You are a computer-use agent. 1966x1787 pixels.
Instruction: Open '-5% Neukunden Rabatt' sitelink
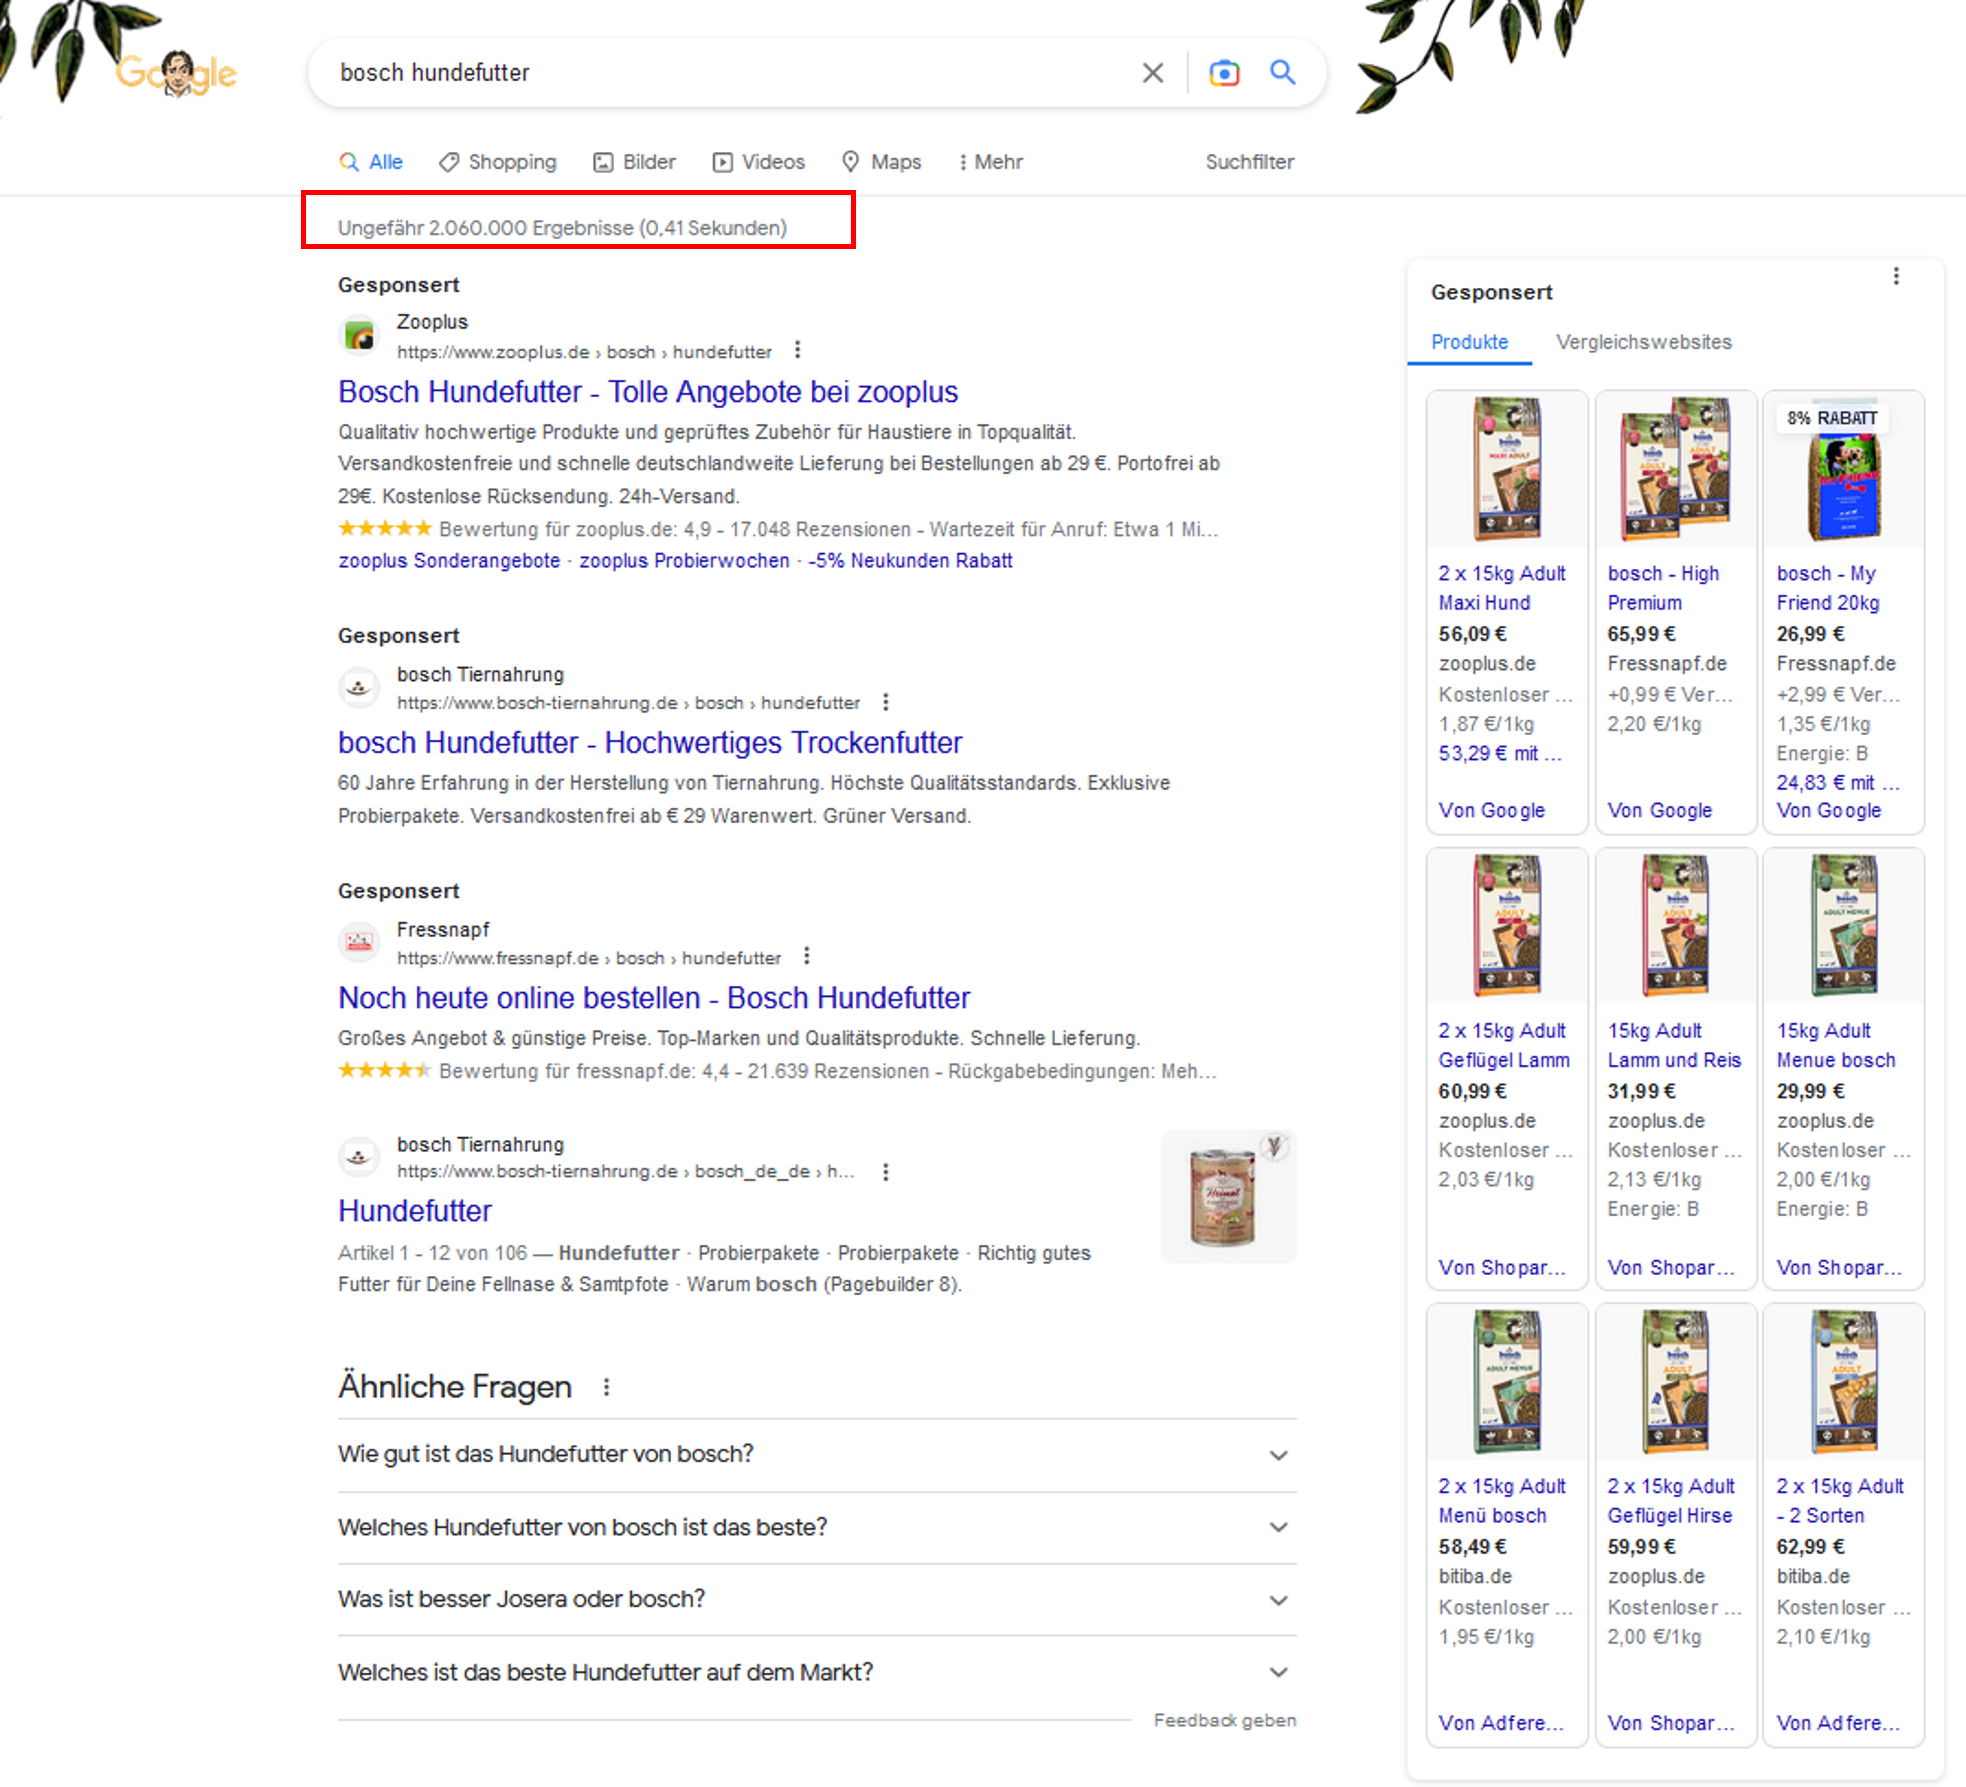[x=910, y=561]
